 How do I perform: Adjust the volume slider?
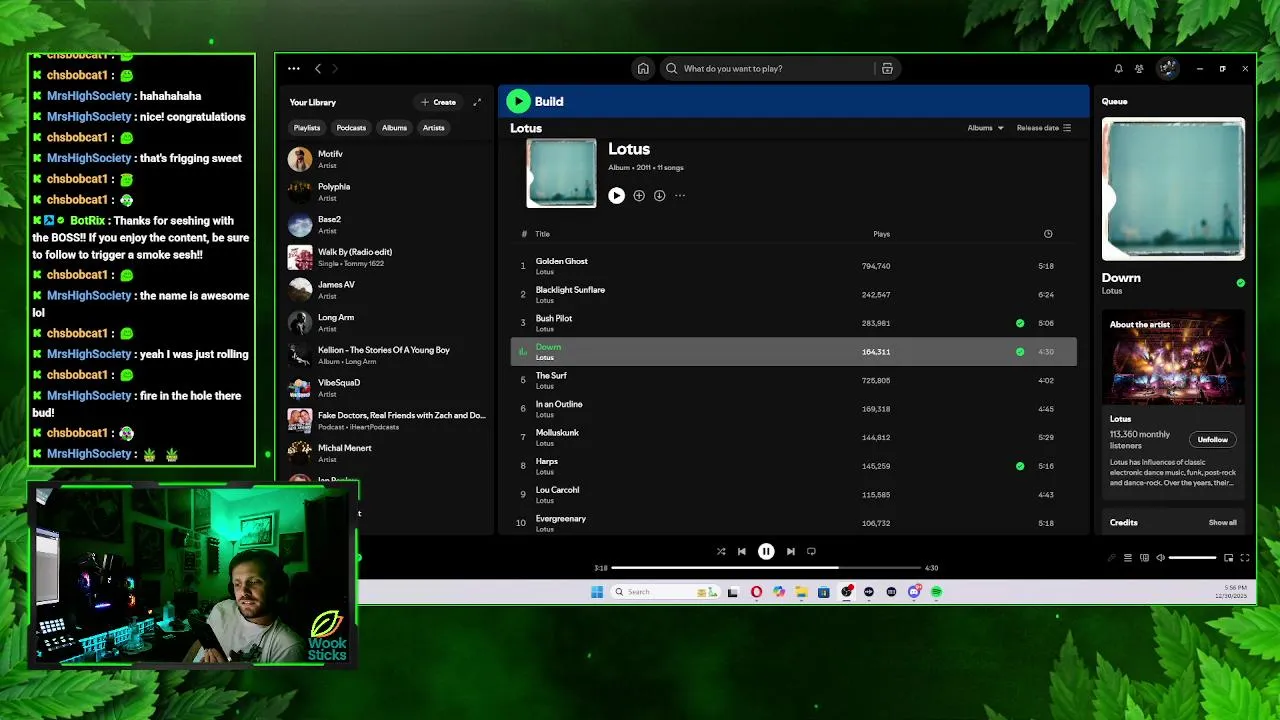pos(1193,558)
